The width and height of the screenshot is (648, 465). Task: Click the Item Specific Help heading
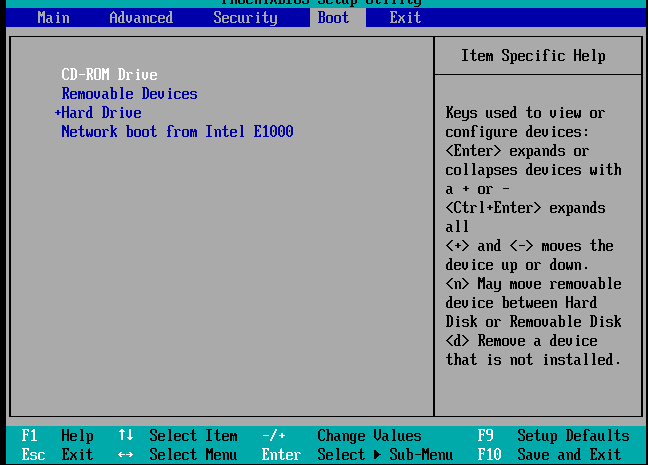[533, 56]
